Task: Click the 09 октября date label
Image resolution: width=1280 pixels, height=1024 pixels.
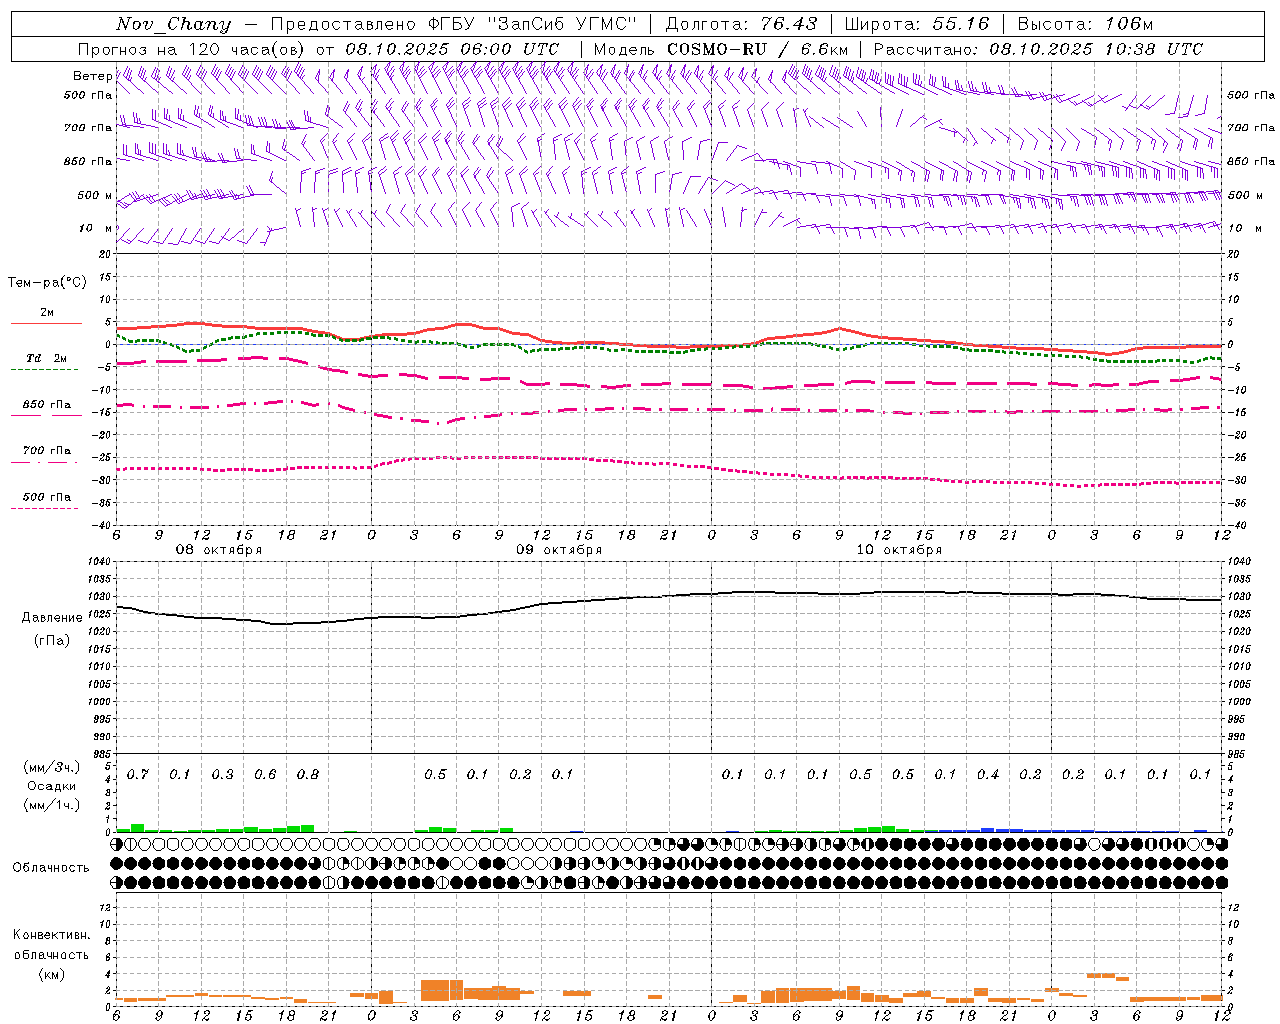Action: (x=559, y=550)
